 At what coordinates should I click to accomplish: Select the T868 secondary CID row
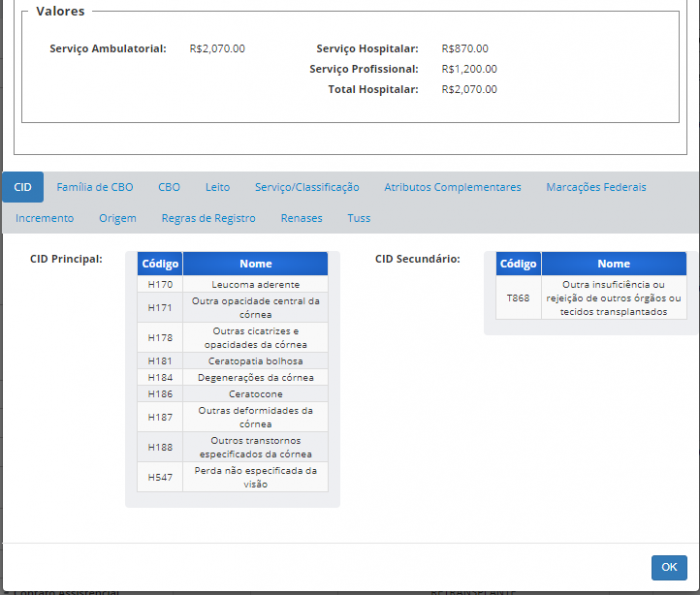click(x=591, y=298)
